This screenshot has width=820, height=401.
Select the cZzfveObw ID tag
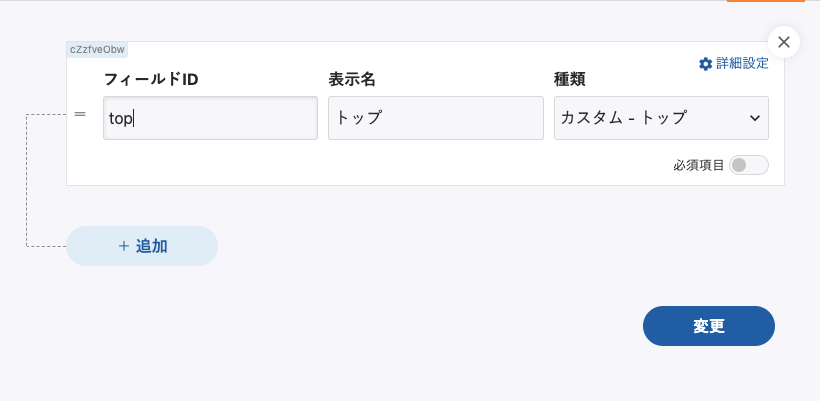[x=97, y=49]
